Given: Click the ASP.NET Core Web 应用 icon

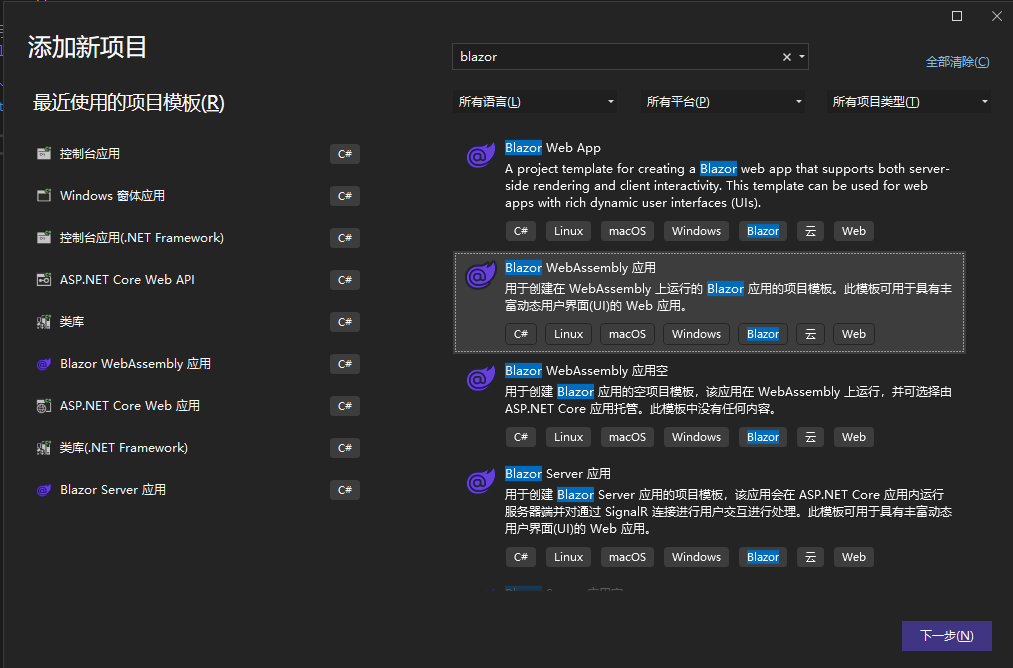Looking at the screenshot, I should tap(44, 406).
